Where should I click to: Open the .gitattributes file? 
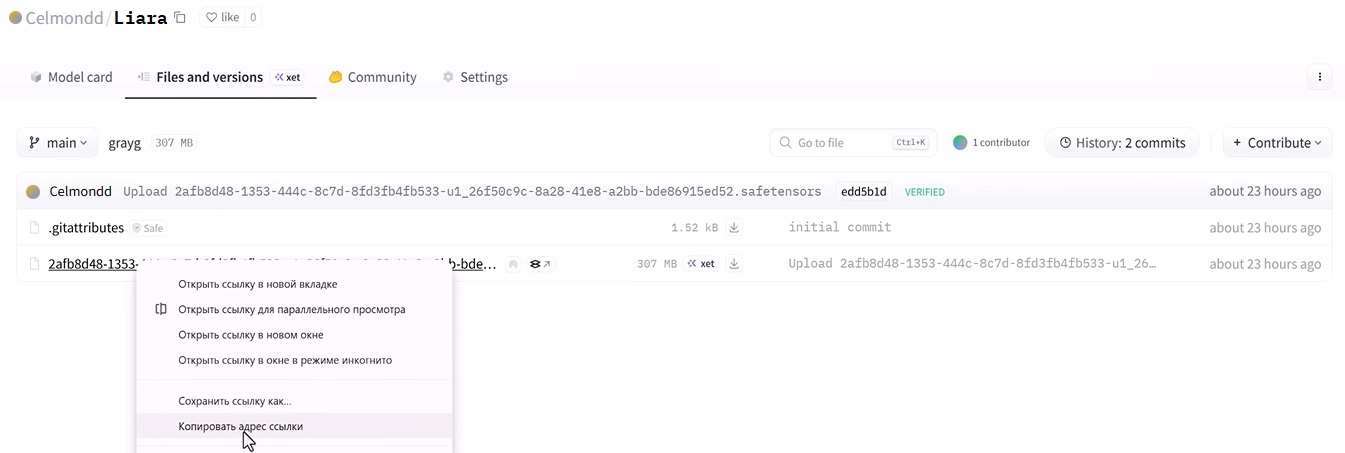(86, 228)
